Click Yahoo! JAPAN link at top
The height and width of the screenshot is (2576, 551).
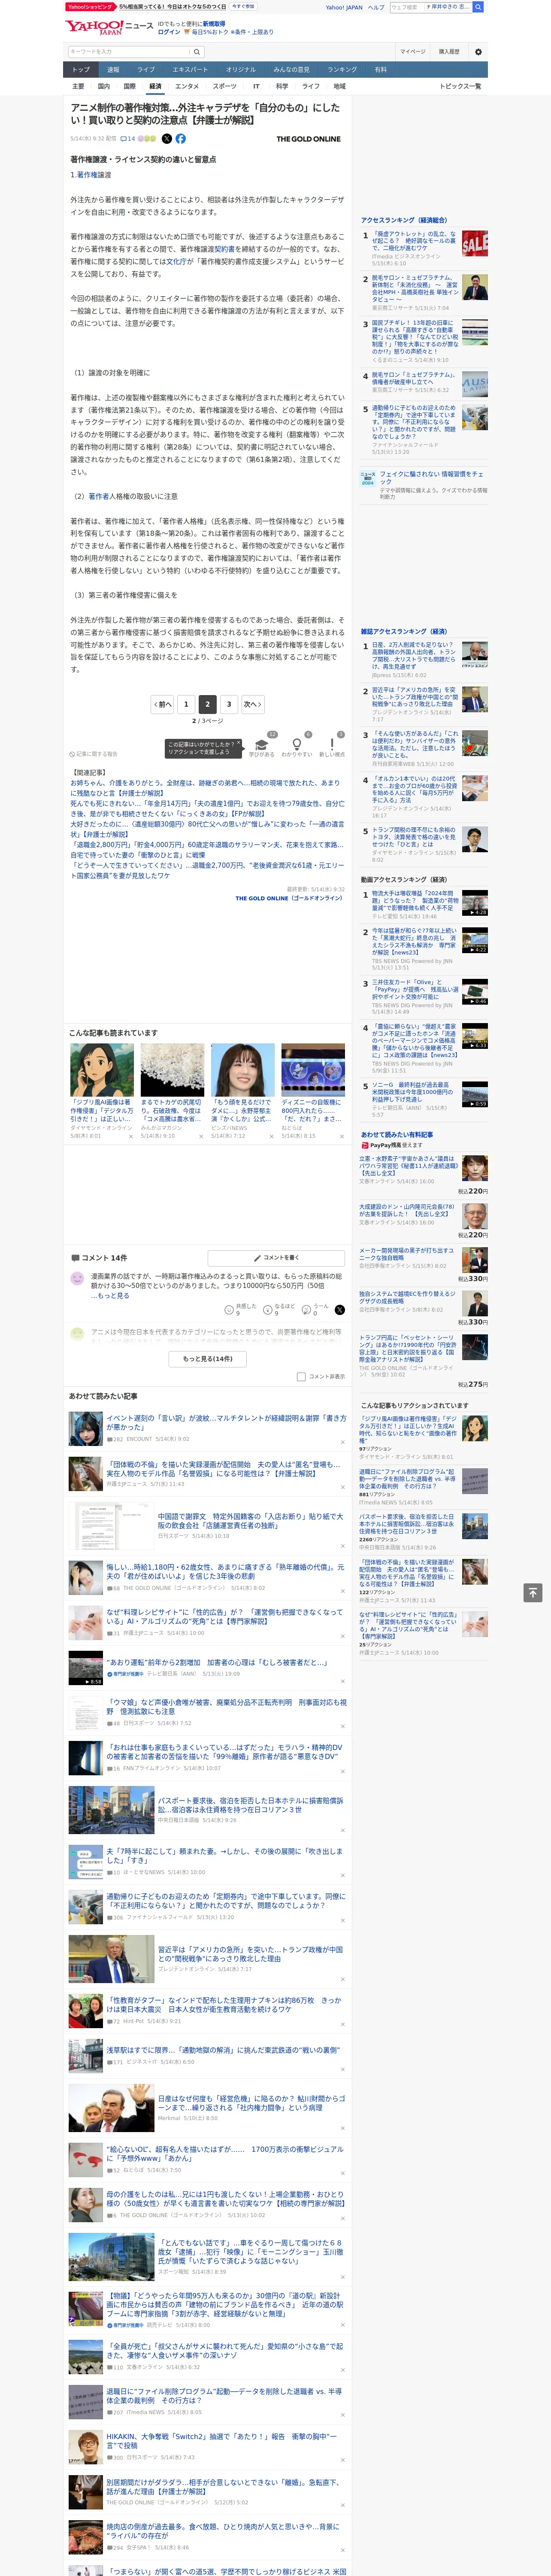pyautogui.click(x=344, y=7)
